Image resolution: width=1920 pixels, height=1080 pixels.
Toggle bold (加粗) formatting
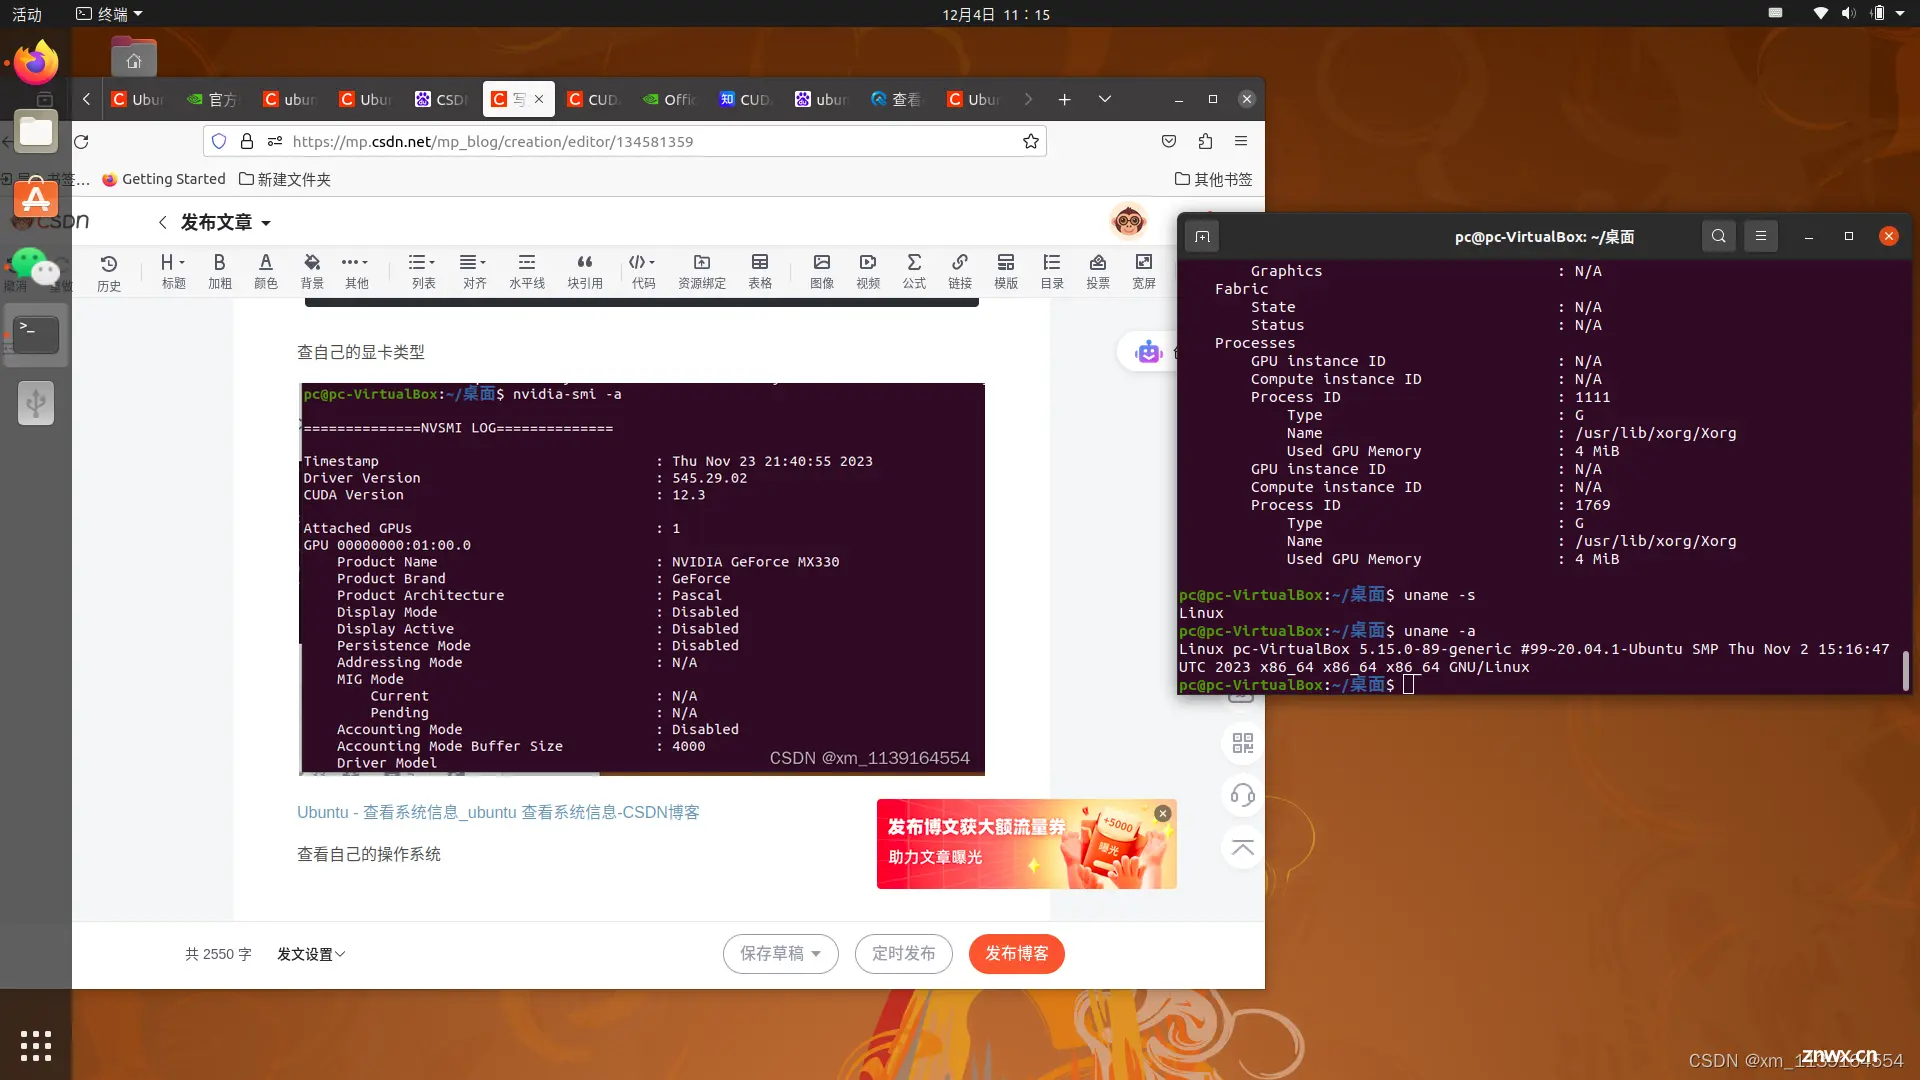point(220,272)
